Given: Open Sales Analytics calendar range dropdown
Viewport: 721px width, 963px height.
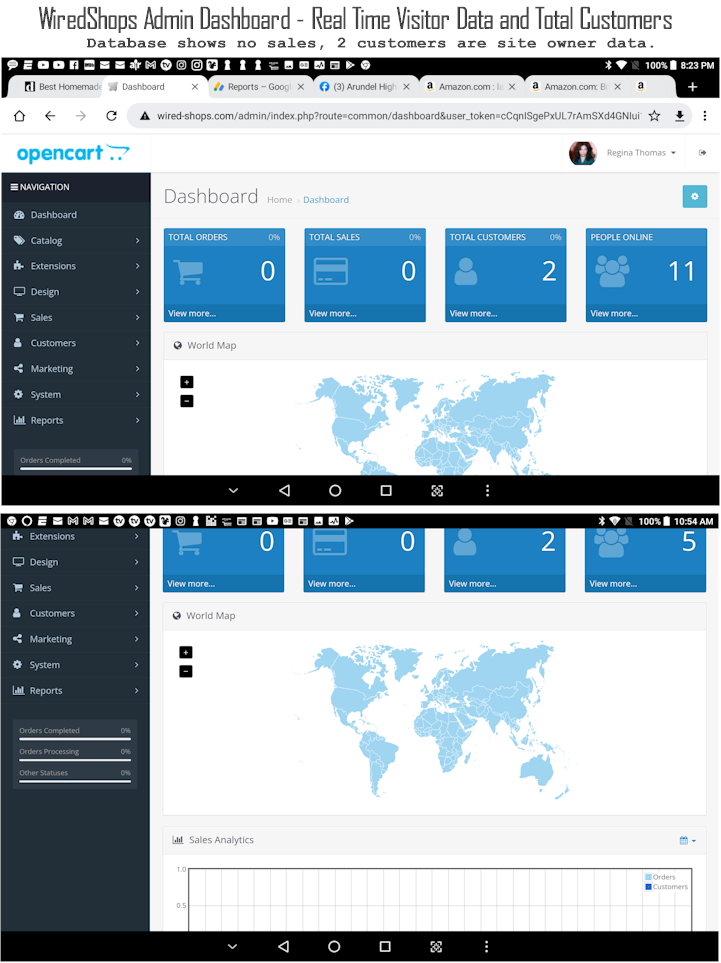Looking at the screenshot, I should tap(687, 840).
